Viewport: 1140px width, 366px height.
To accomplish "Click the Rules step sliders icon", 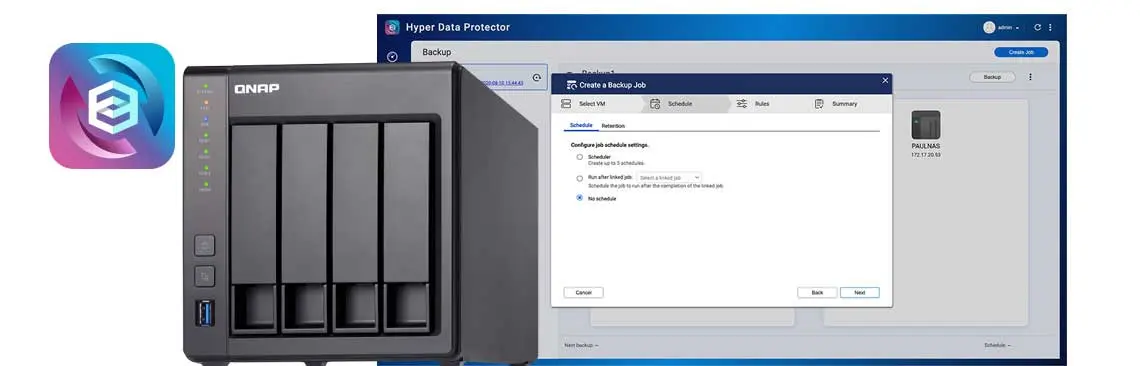I will [742, 104].
